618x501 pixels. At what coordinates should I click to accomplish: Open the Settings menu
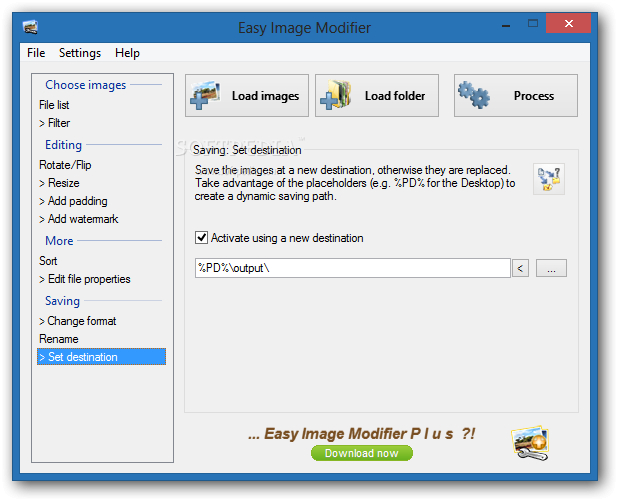80,53
